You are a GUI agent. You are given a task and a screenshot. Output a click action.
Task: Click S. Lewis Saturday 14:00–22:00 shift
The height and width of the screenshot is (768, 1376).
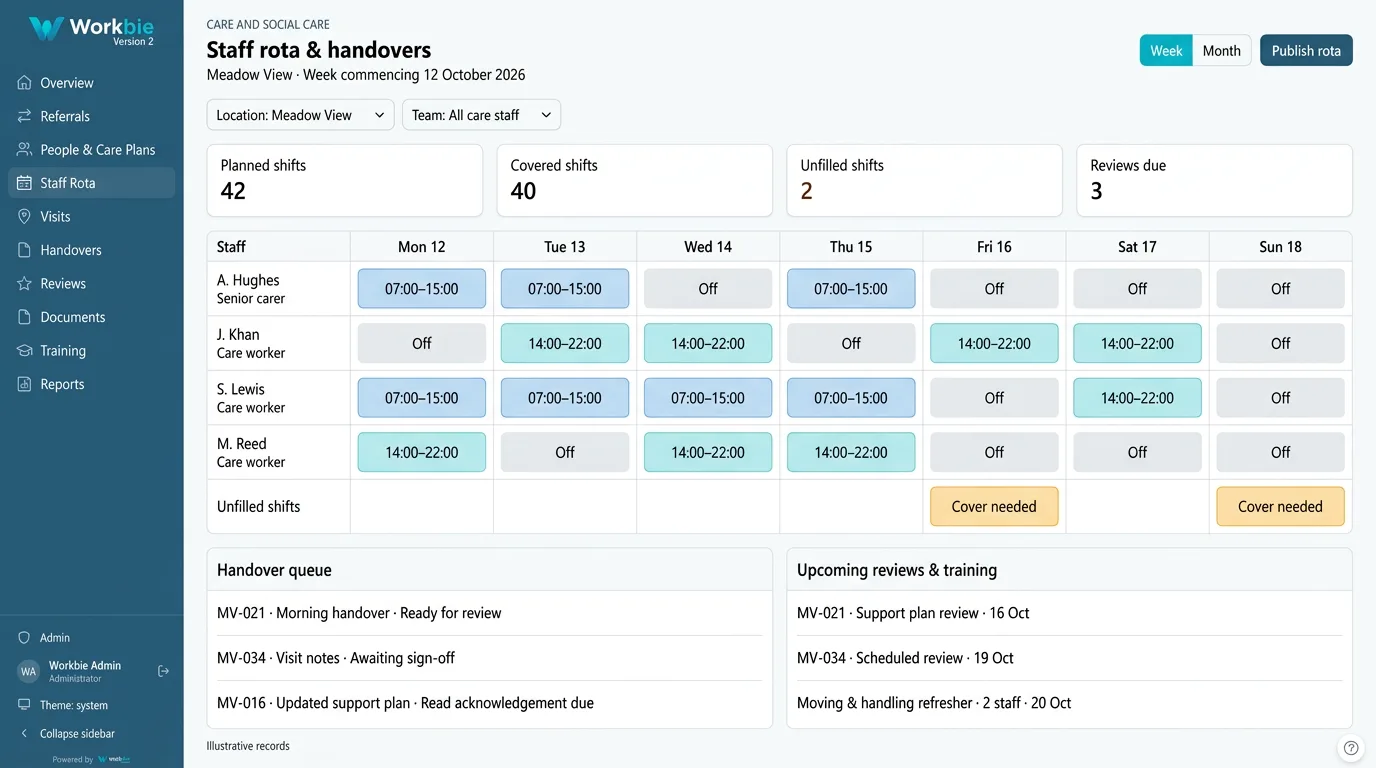coord(1137,398)
